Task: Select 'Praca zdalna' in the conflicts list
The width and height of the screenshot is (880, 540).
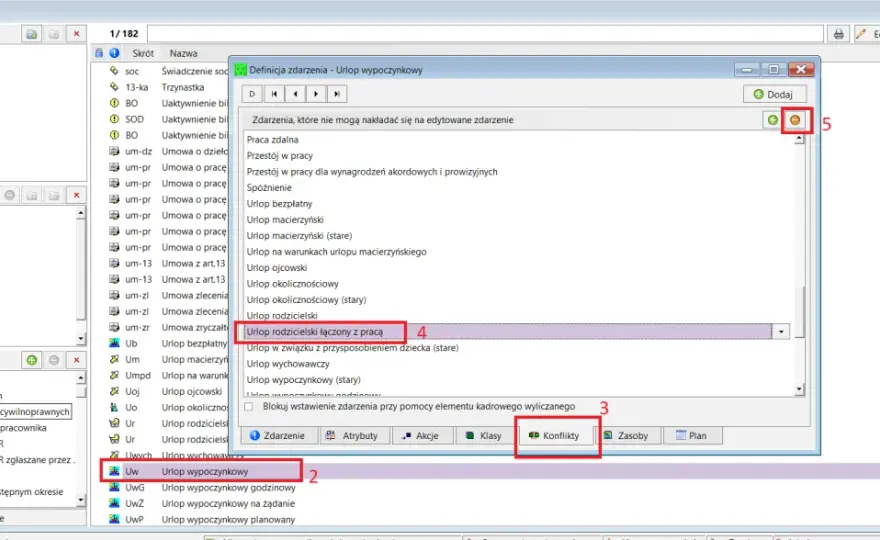Action: pyautogui.click(x=273, y=140)
